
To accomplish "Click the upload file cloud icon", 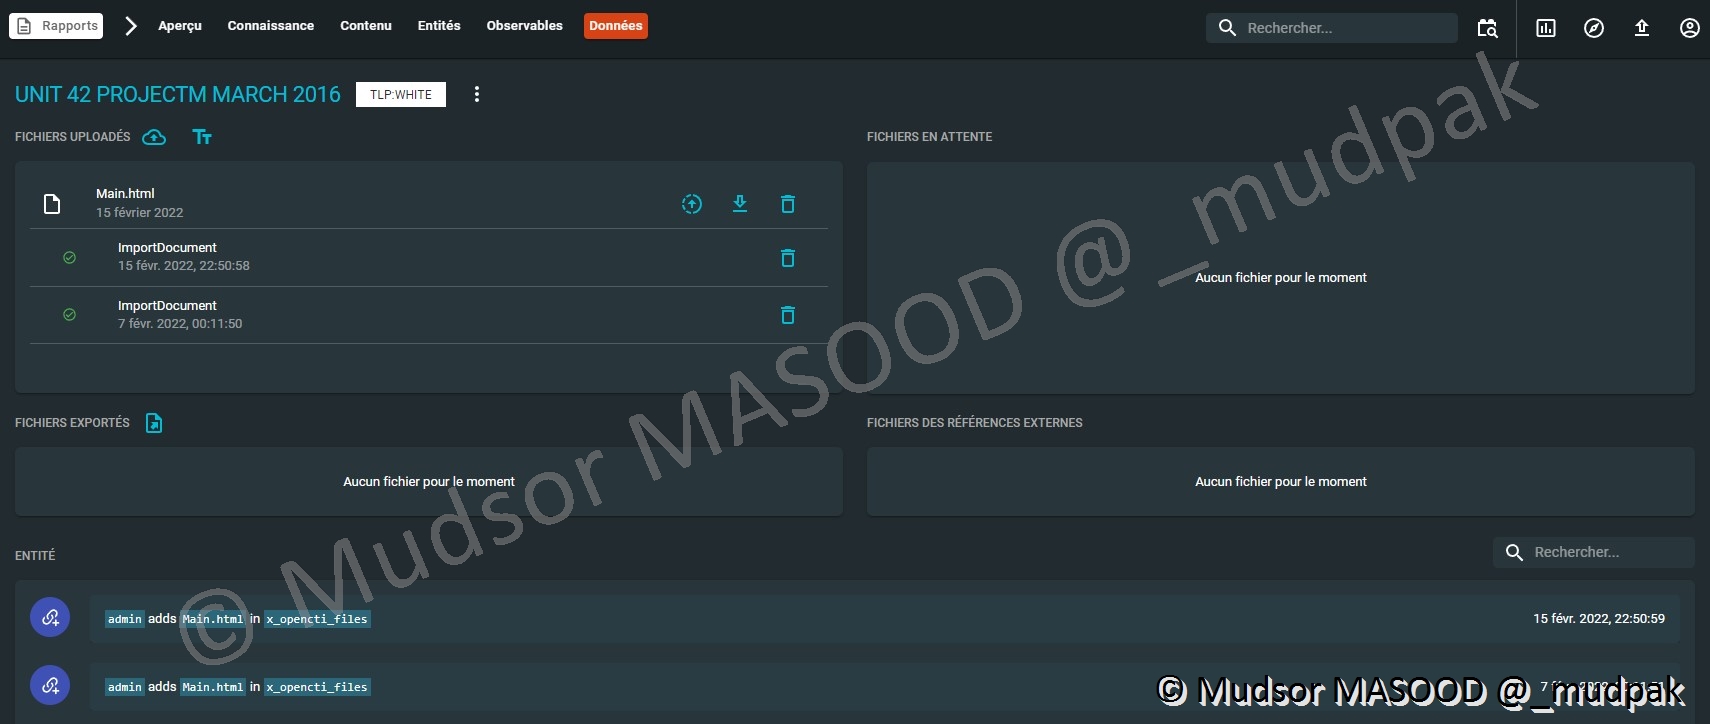I will (154, 137).
